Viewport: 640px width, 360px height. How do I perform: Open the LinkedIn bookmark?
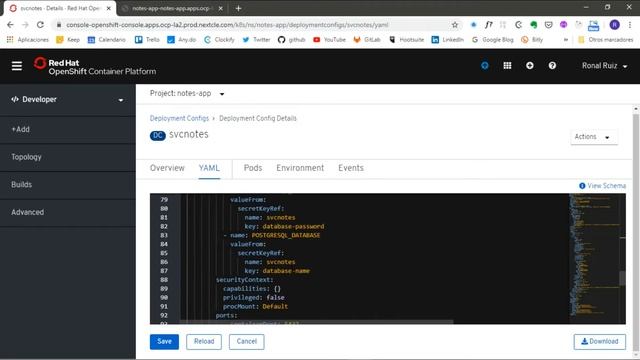[x=448, y=40]
